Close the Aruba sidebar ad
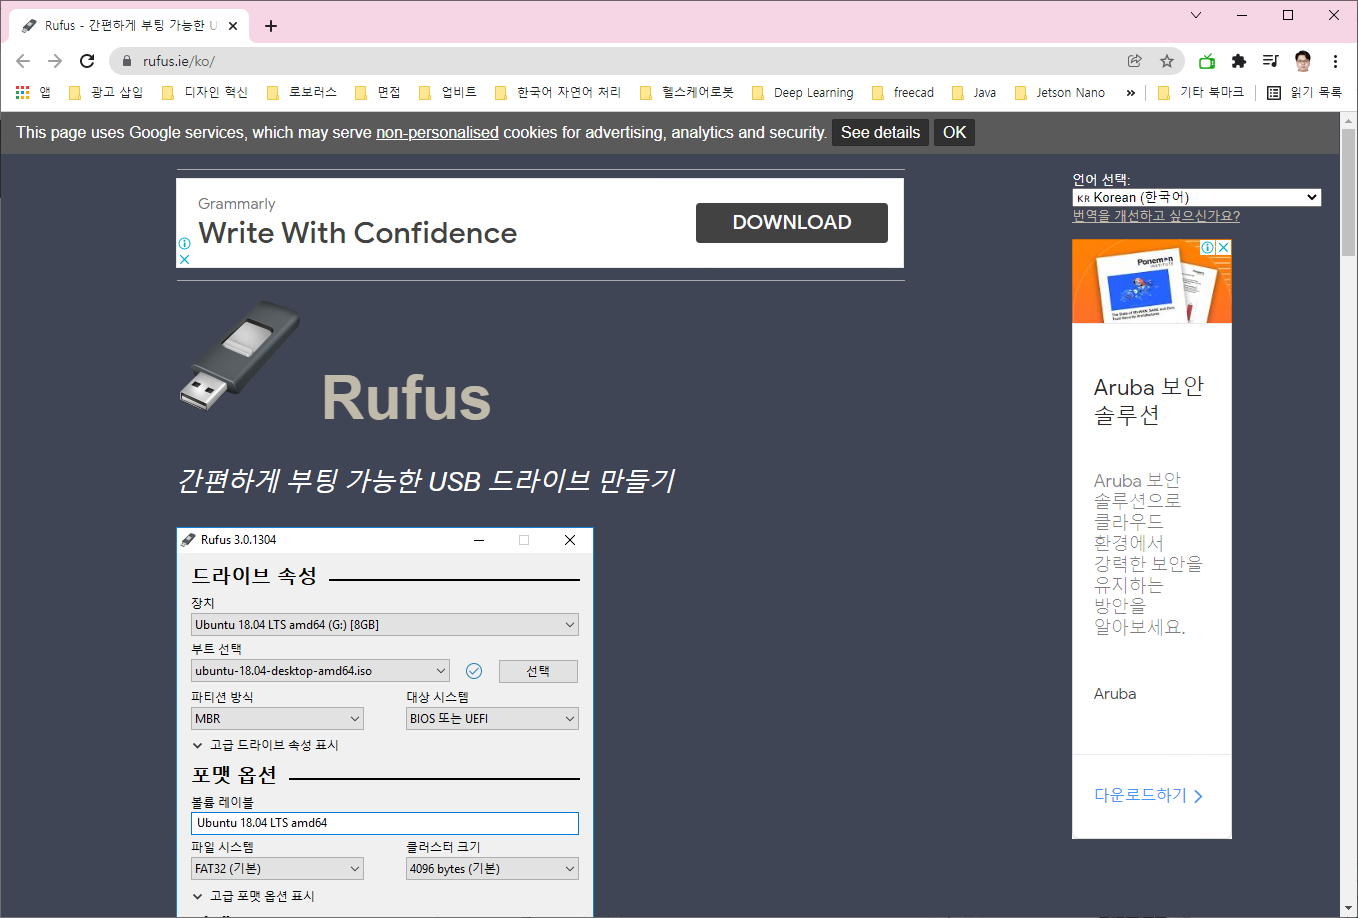1358x918 pixels. pyautogui.click(x=1223, y=247)
